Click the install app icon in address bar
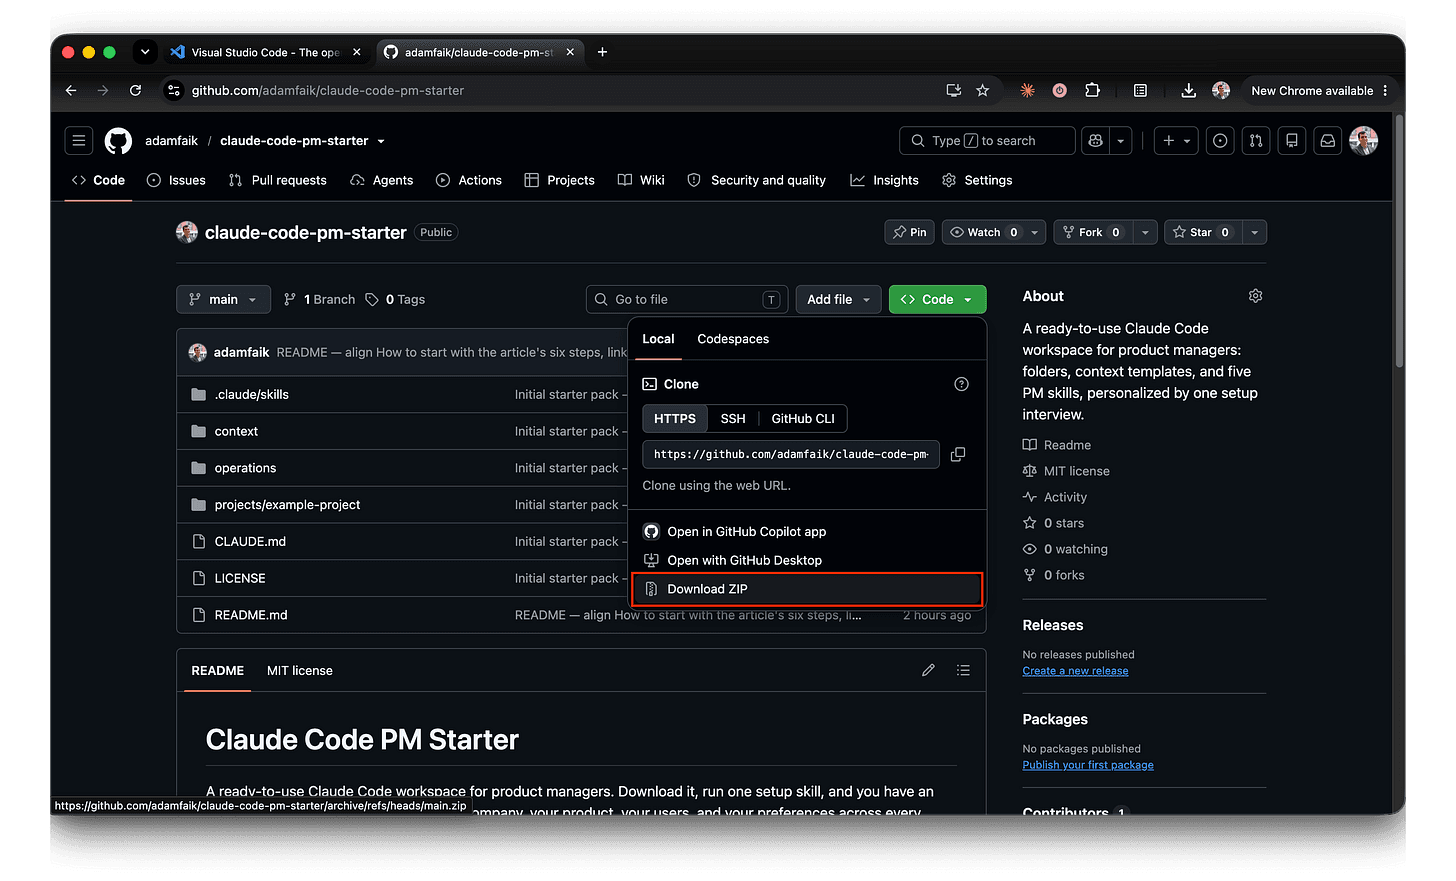The width and height of the screenshot is (1456, 881). pos(954,90)
